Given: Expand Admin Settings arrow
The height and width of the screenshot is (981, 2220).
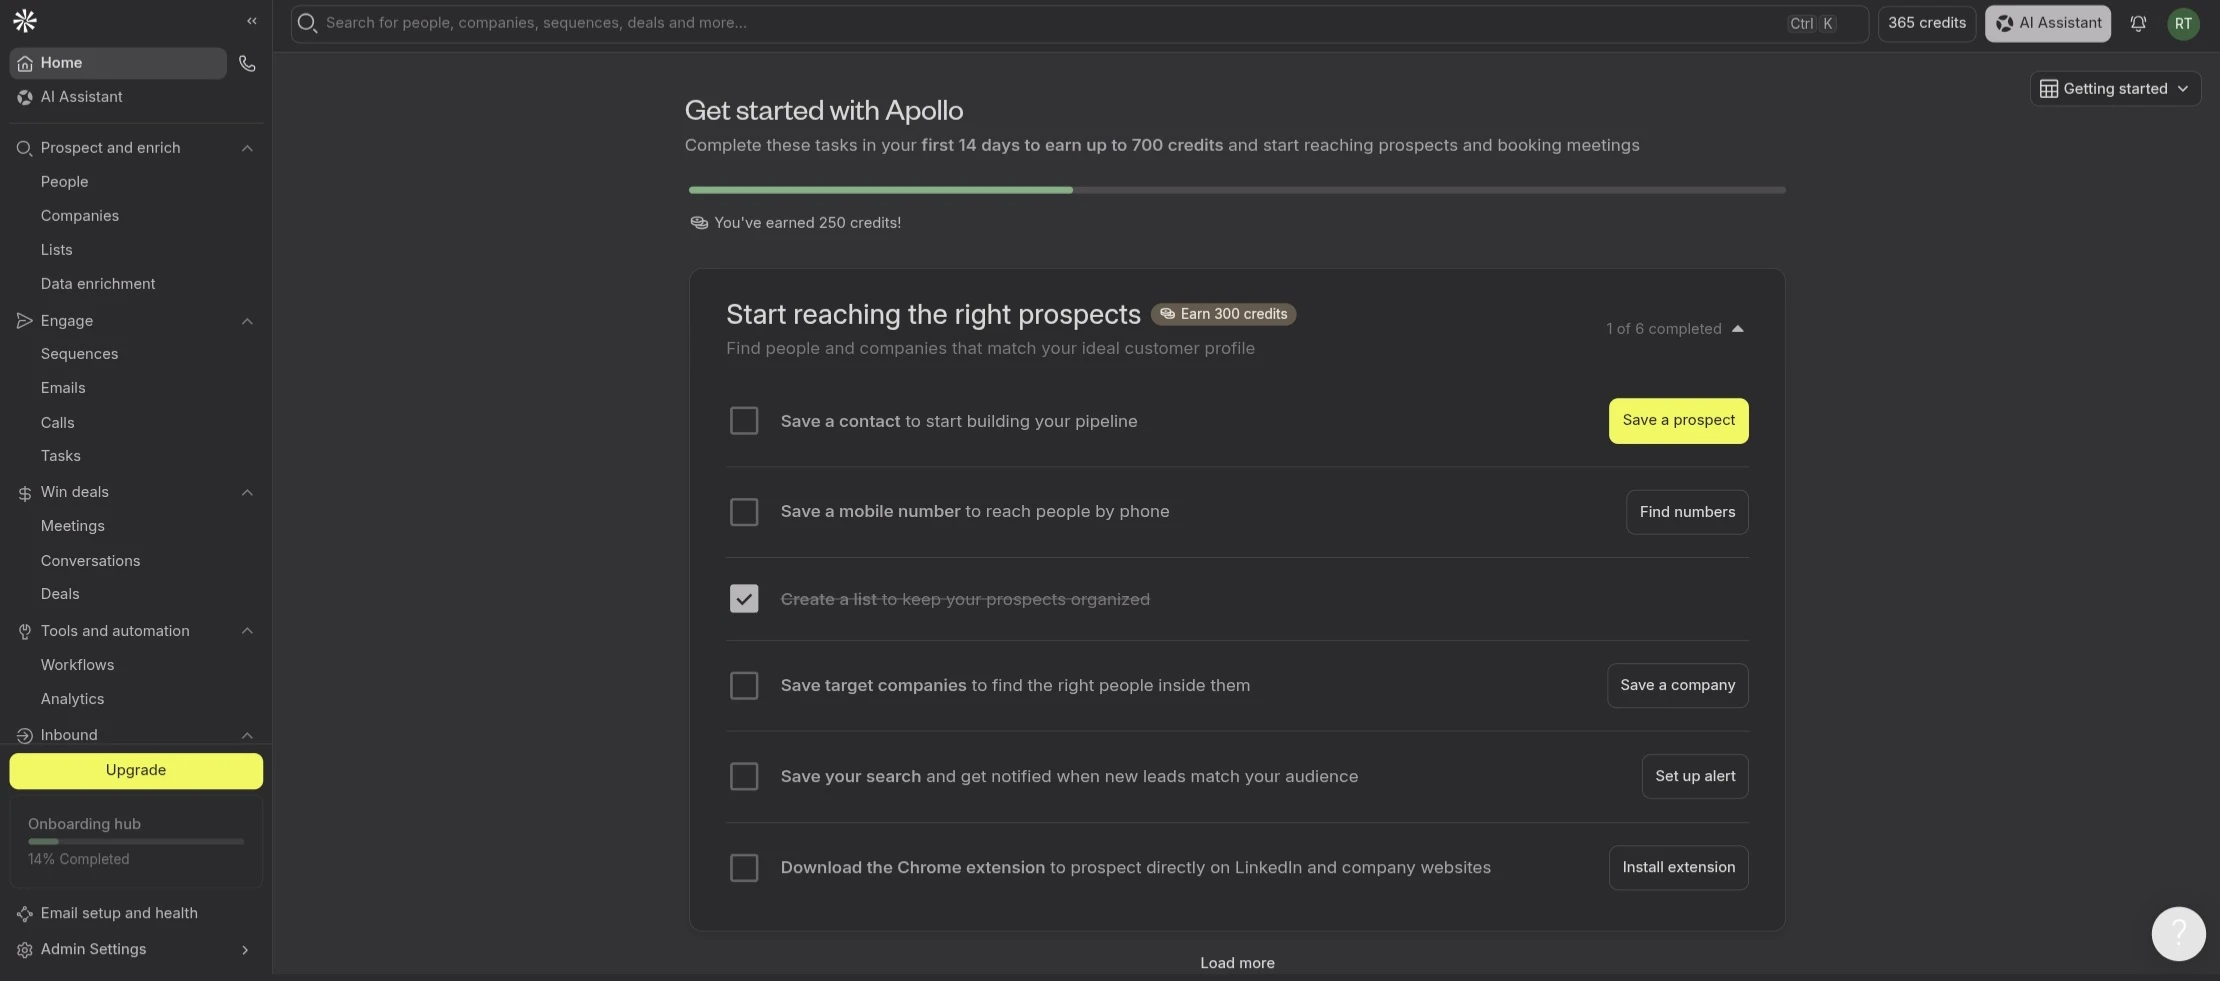Looking at the screenshot, I should [x=245, y=949].
